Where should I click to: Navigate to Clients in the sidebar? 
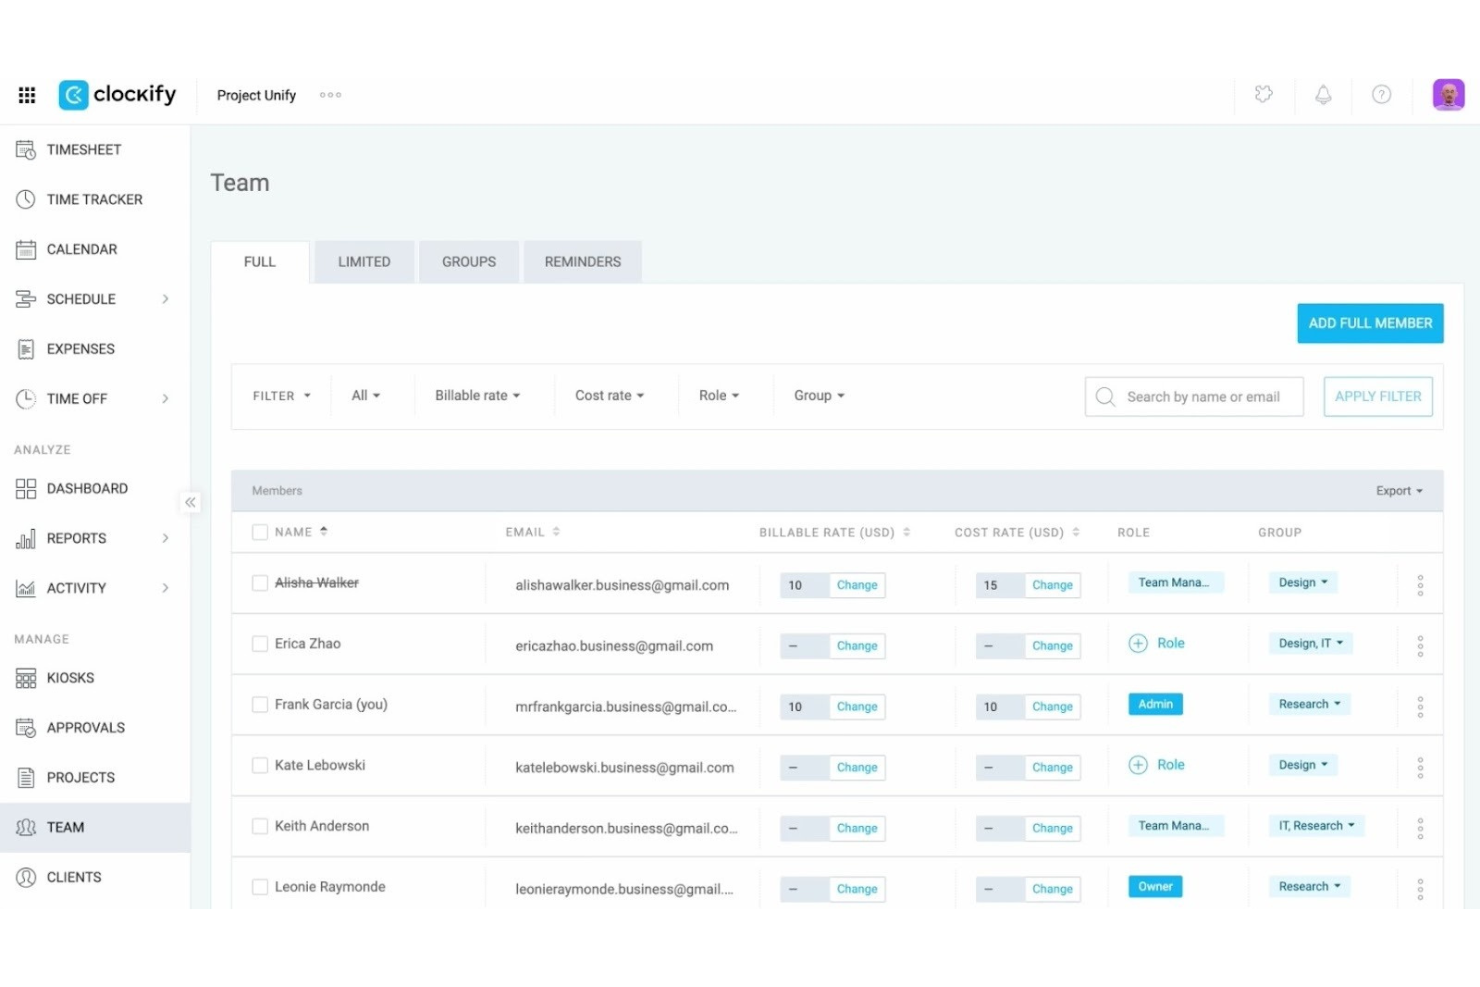(x=72, y=877)
